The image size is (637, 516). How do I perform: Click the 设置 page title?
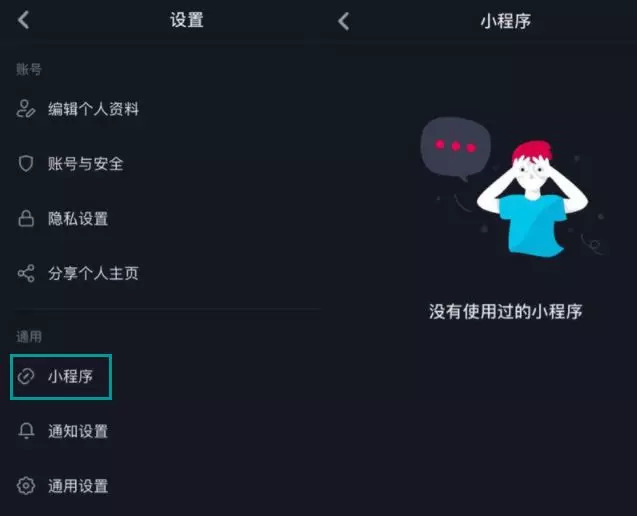[187, 20]
